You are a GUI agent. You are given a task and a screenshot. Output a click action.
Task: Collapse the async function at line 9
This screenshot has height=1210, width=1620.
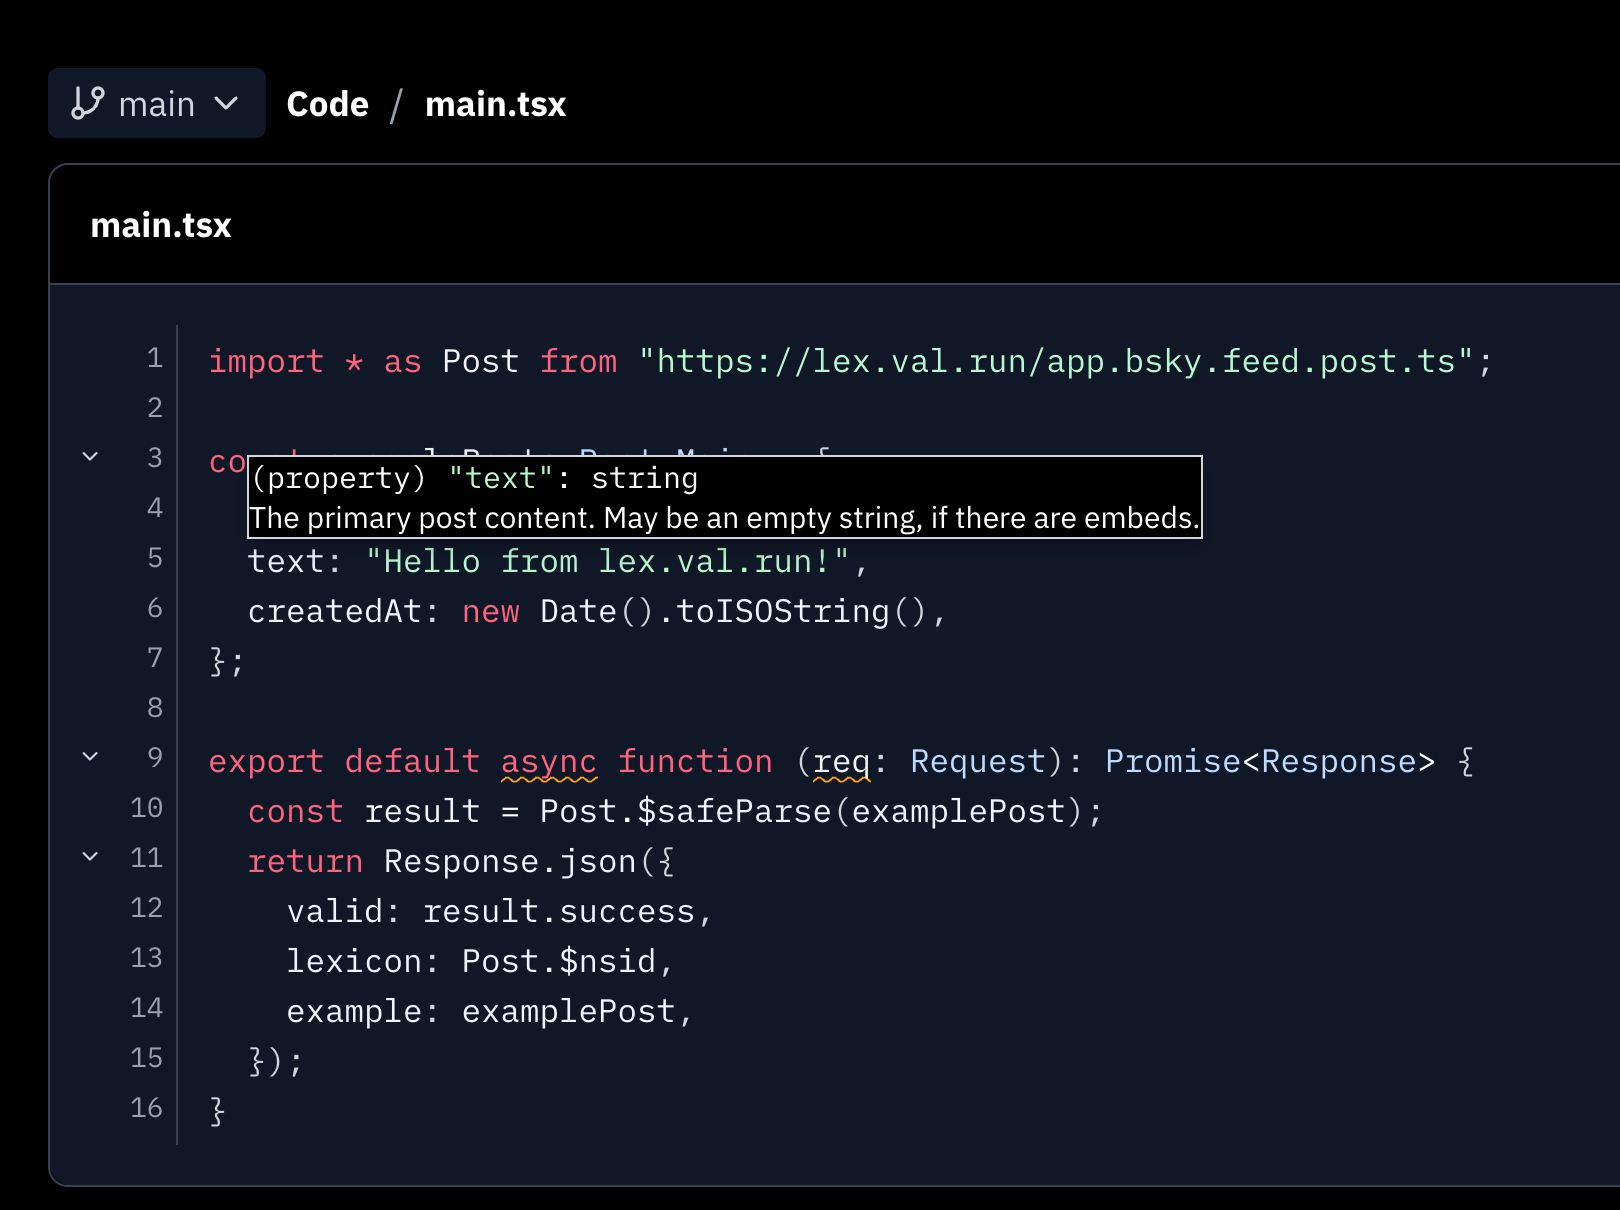pyautogui.click(x=90, y=757)
